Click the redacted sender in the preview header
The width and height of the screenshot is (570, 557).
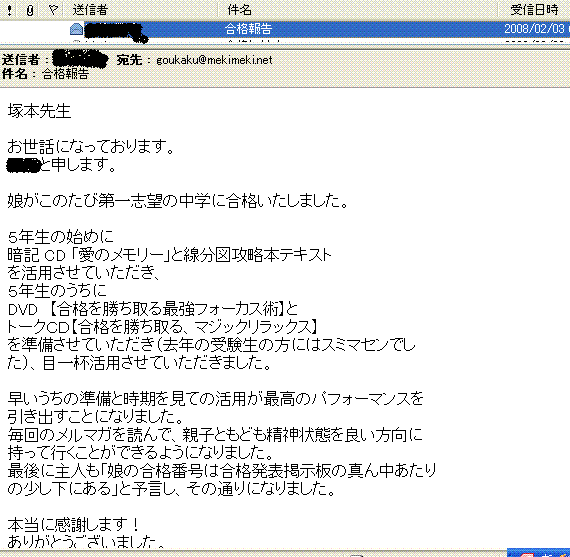(80, 59)
